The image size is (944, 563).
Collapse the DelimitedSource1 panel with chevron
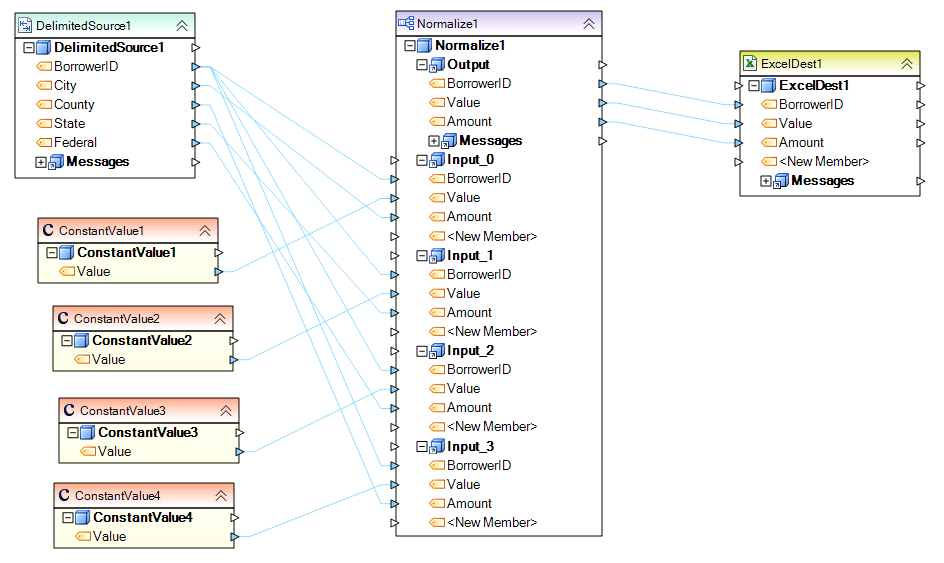click(181, 25)
